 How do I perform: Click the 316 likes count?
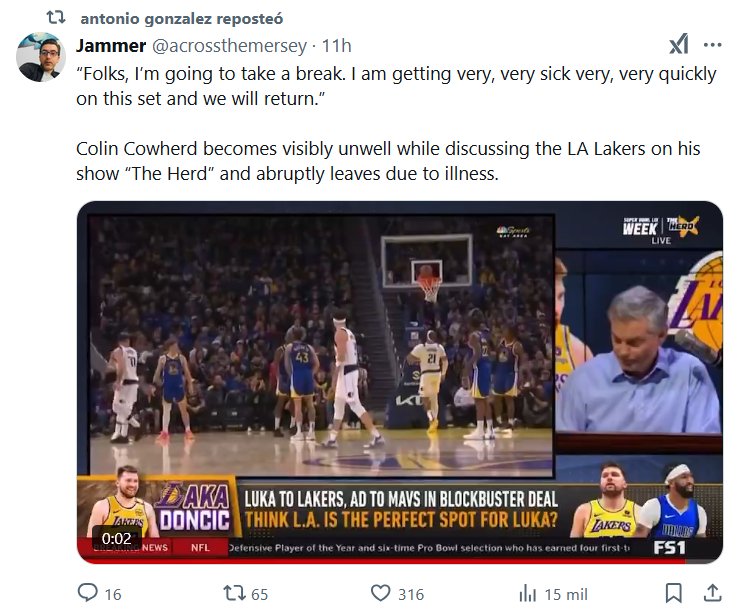coord(410,594)
